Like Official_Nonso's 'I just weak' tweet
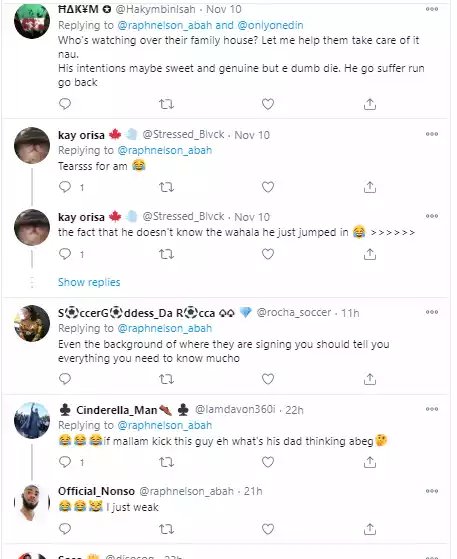The image size is (457, 559). point(268,529)
